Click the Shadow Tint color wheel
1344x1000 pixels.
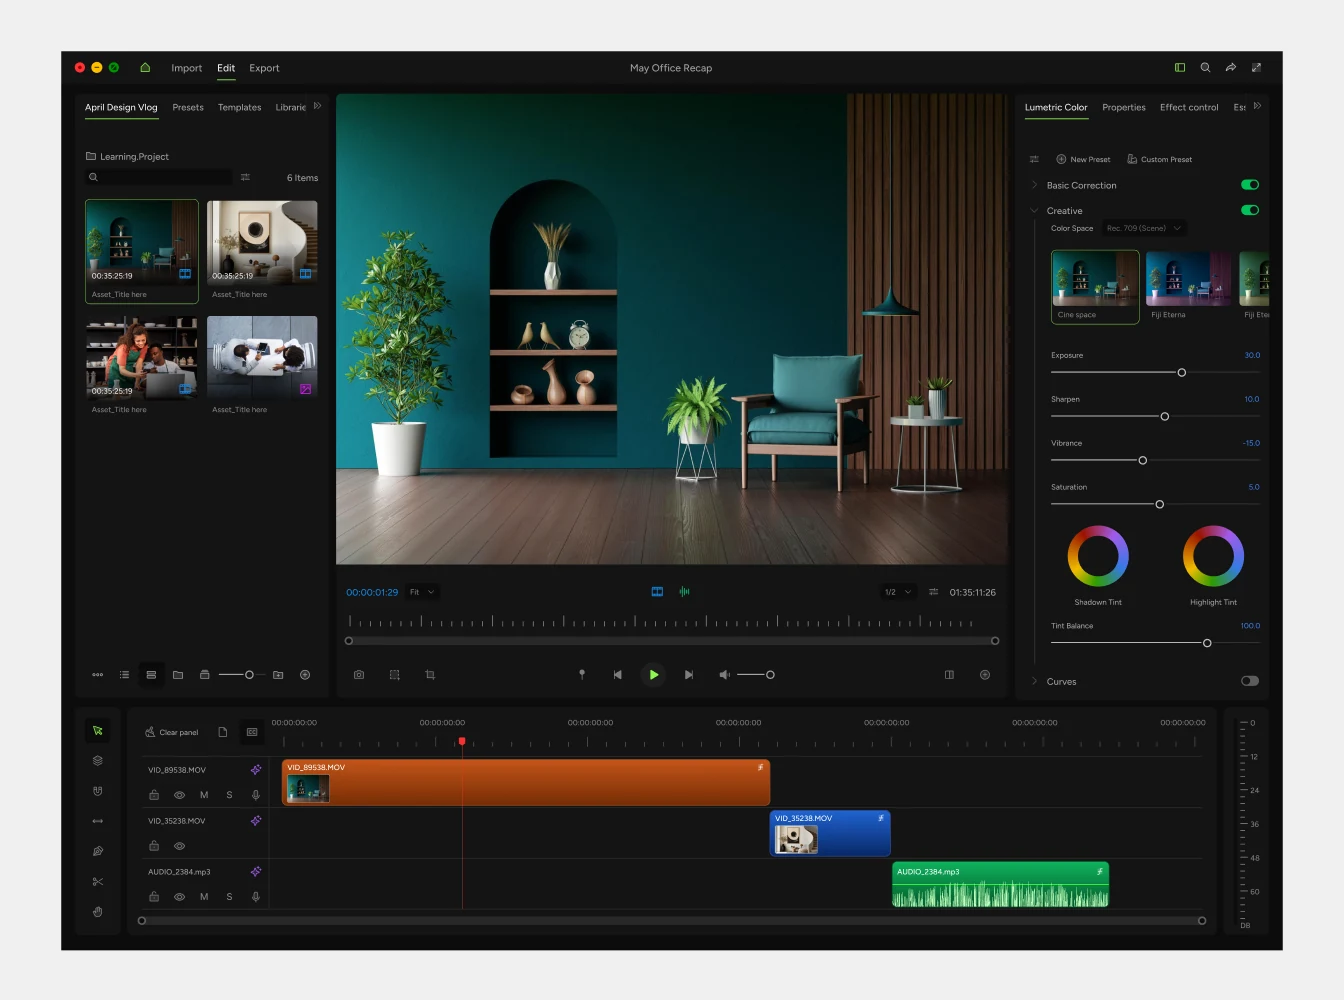click(x=1098, y=556)
